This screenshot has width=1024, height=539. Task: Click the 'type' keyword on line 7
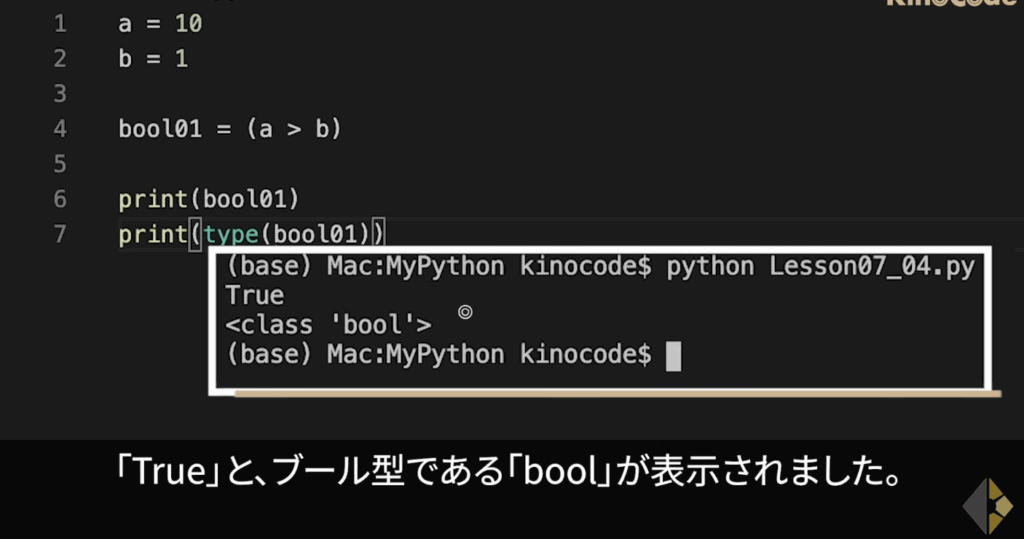click(x=231, y=235)
